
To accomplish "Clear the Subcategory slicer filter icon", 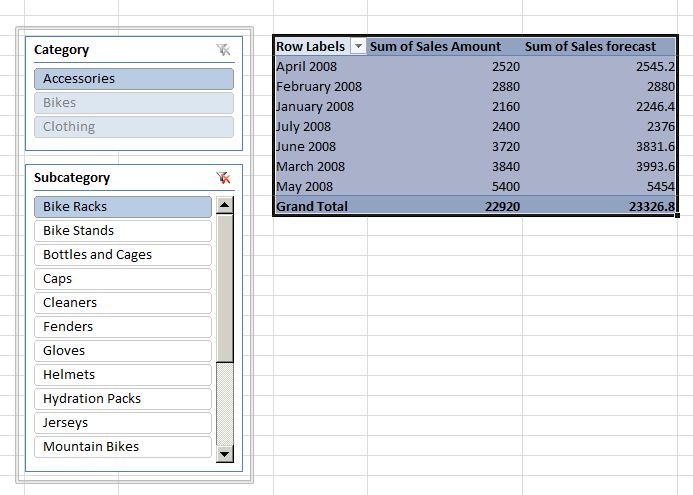I will coord(224,178).
